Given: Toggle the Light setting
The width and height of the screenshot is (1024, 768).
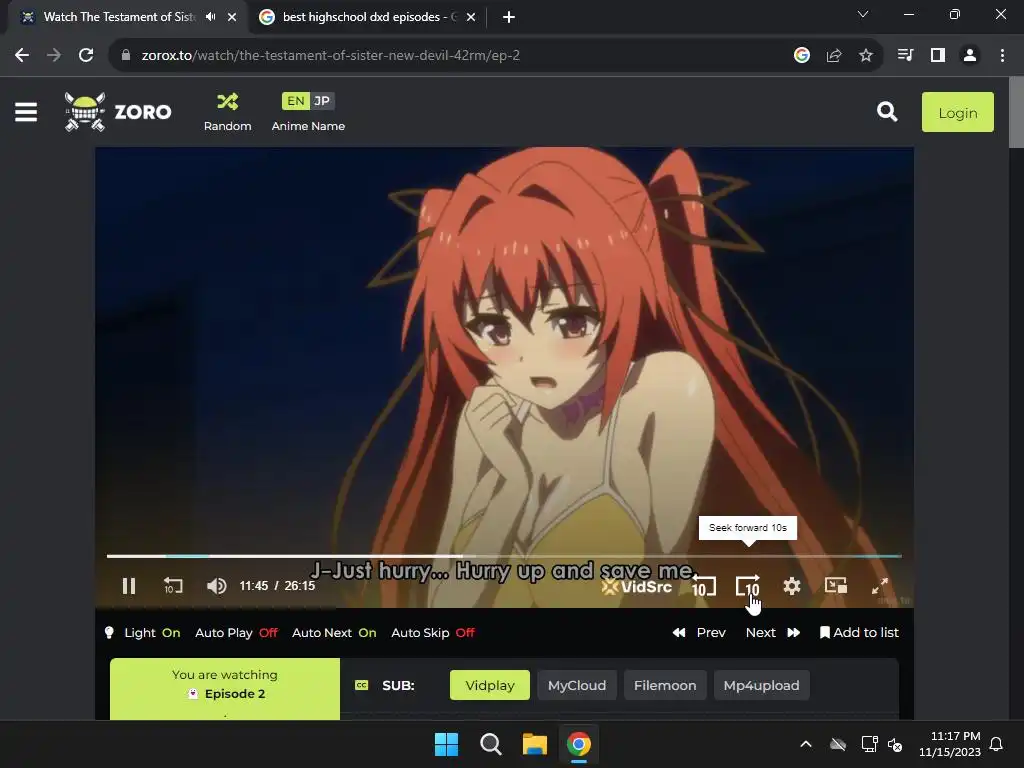Looking at the screenshot, I should point(142,633).
